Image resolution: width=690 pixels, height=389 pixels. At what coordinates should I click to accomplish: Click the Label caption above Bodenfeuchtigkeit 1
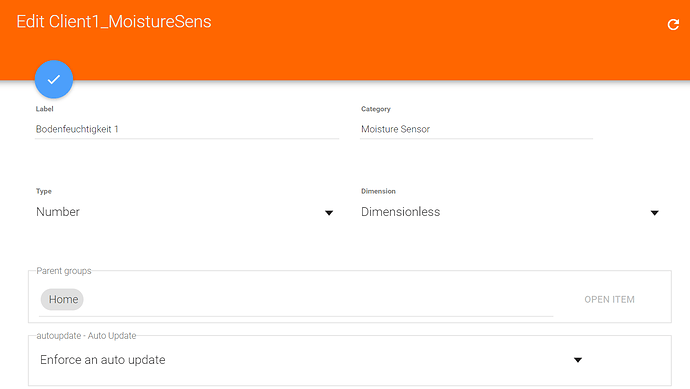coord(44,109)
